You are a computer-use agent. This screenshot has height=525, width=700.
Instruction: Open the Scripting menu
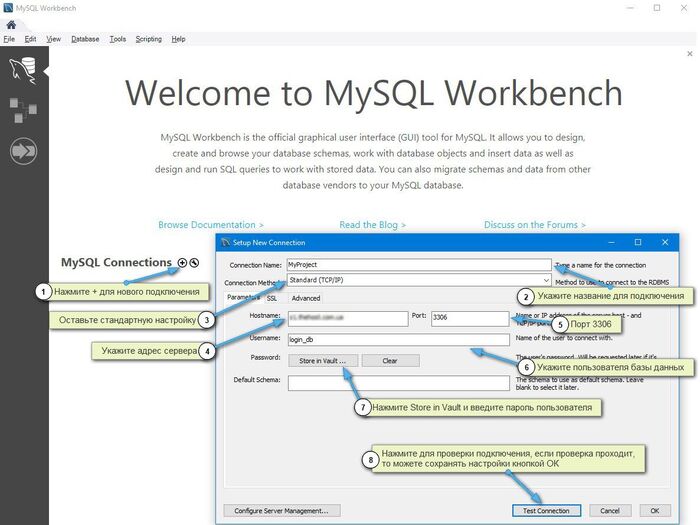pos(149,39)
